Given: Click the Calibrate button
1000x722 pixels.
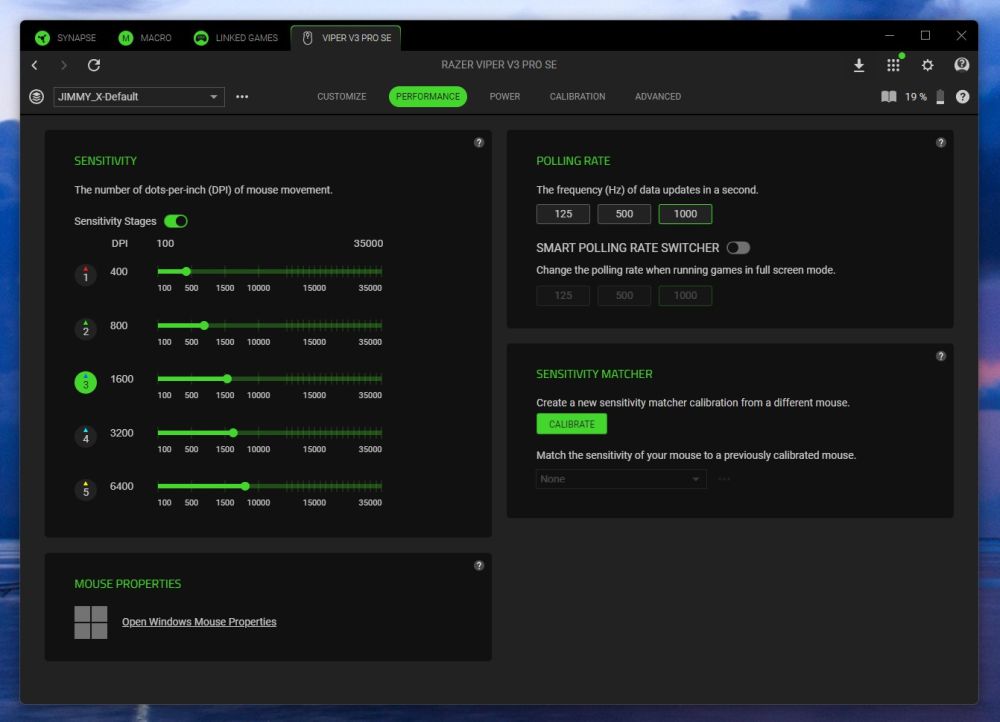Looking at the screenshot, I should click(x=571, y=424).
